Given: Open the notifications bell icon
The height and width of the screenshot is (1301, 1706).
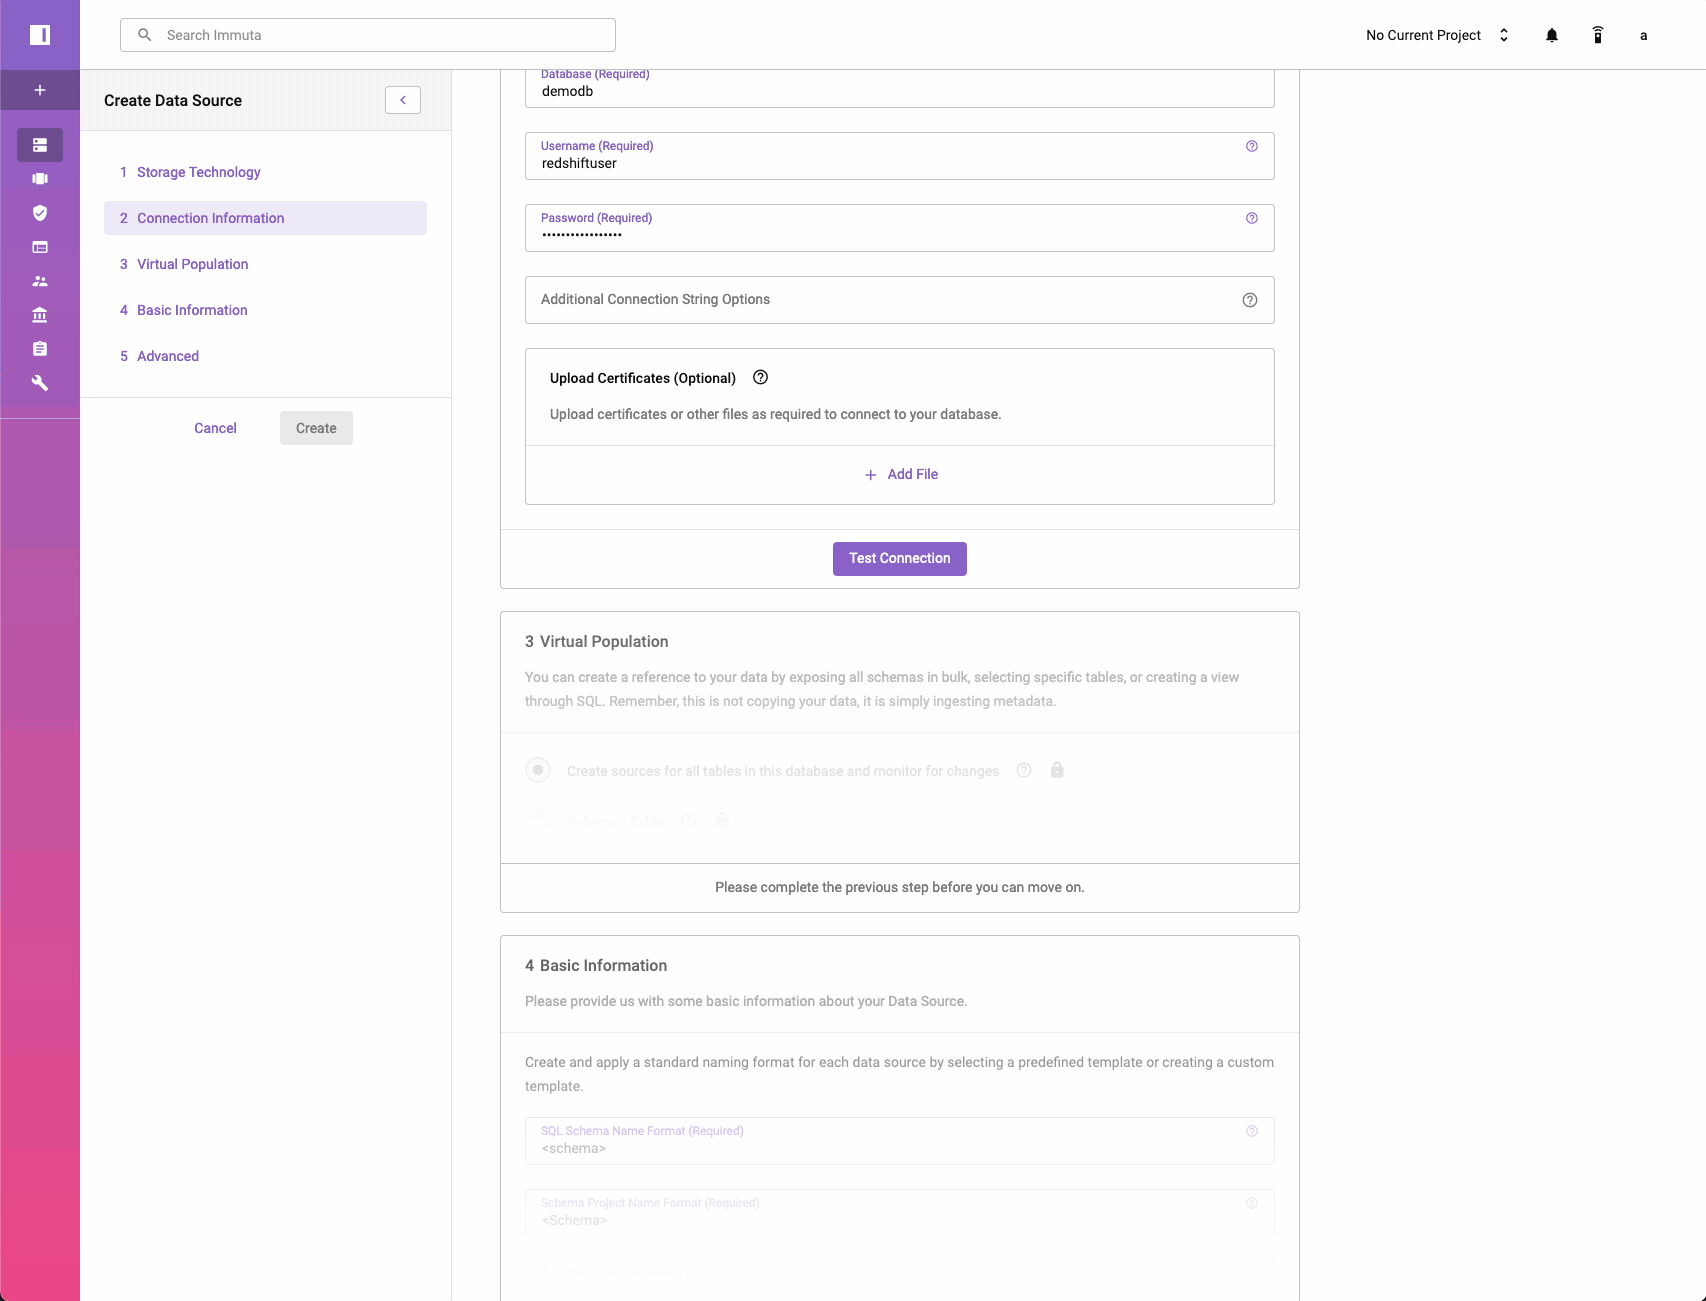Looking at the screenshot, I should [1552, 35].
